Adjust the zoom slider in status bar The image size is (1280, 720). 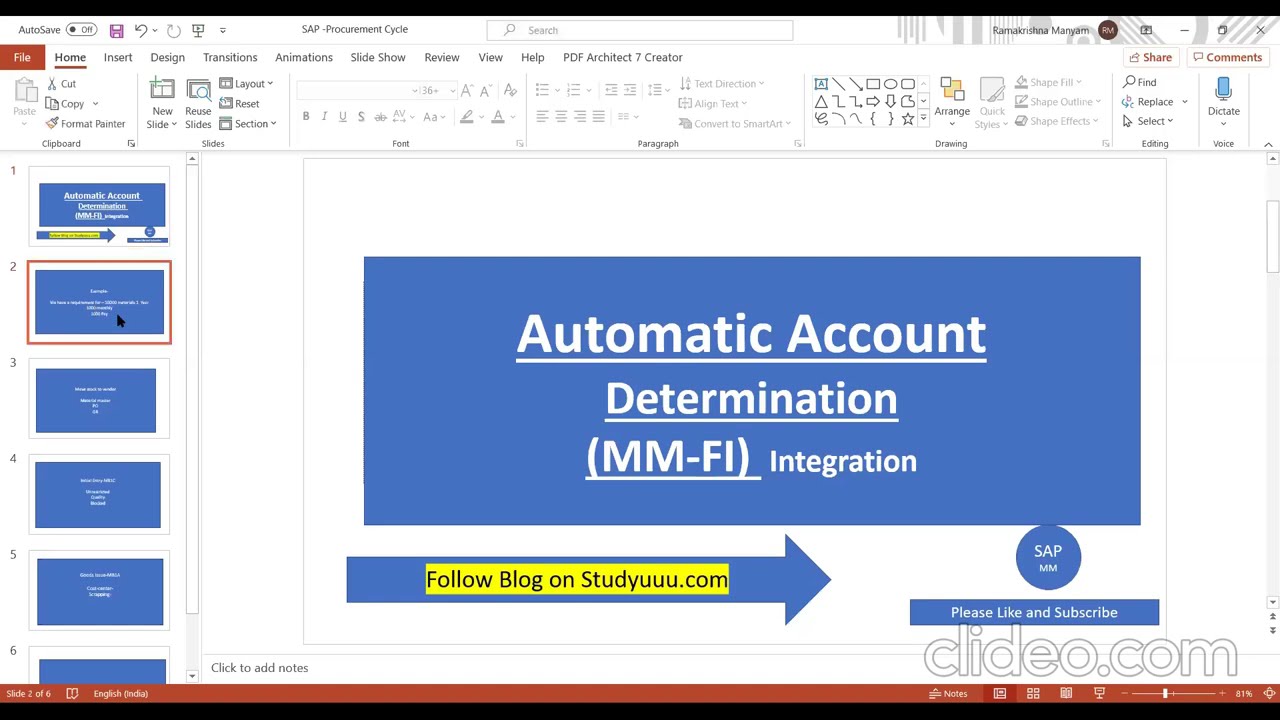click(x=1165, y=694)
